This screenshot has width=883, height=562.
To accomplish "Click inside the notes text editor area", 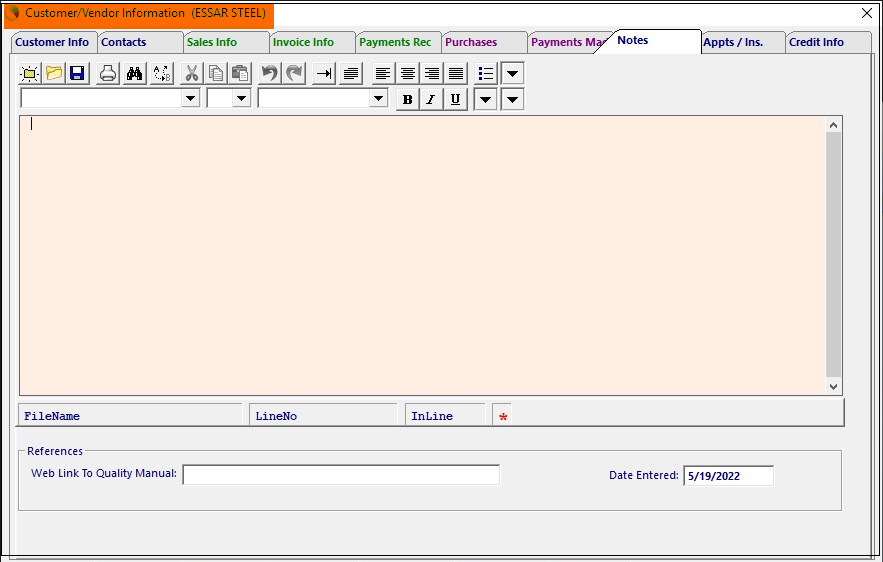I will [x=422, y=255].
